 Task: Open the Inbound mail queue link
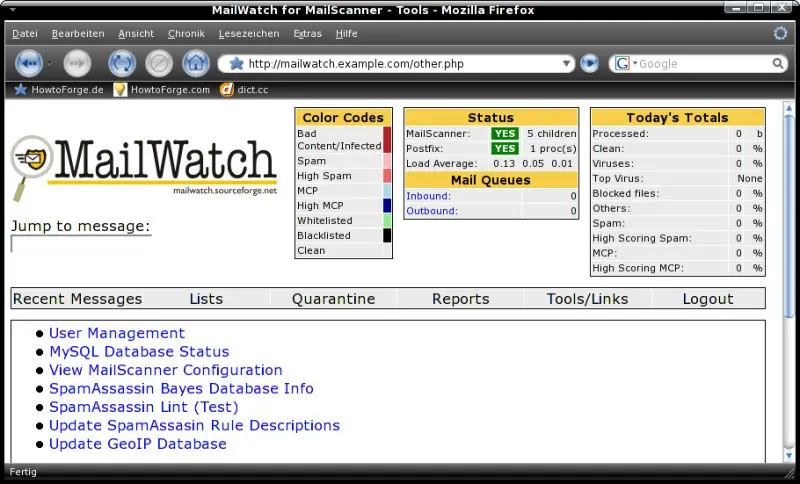(429, 196)
